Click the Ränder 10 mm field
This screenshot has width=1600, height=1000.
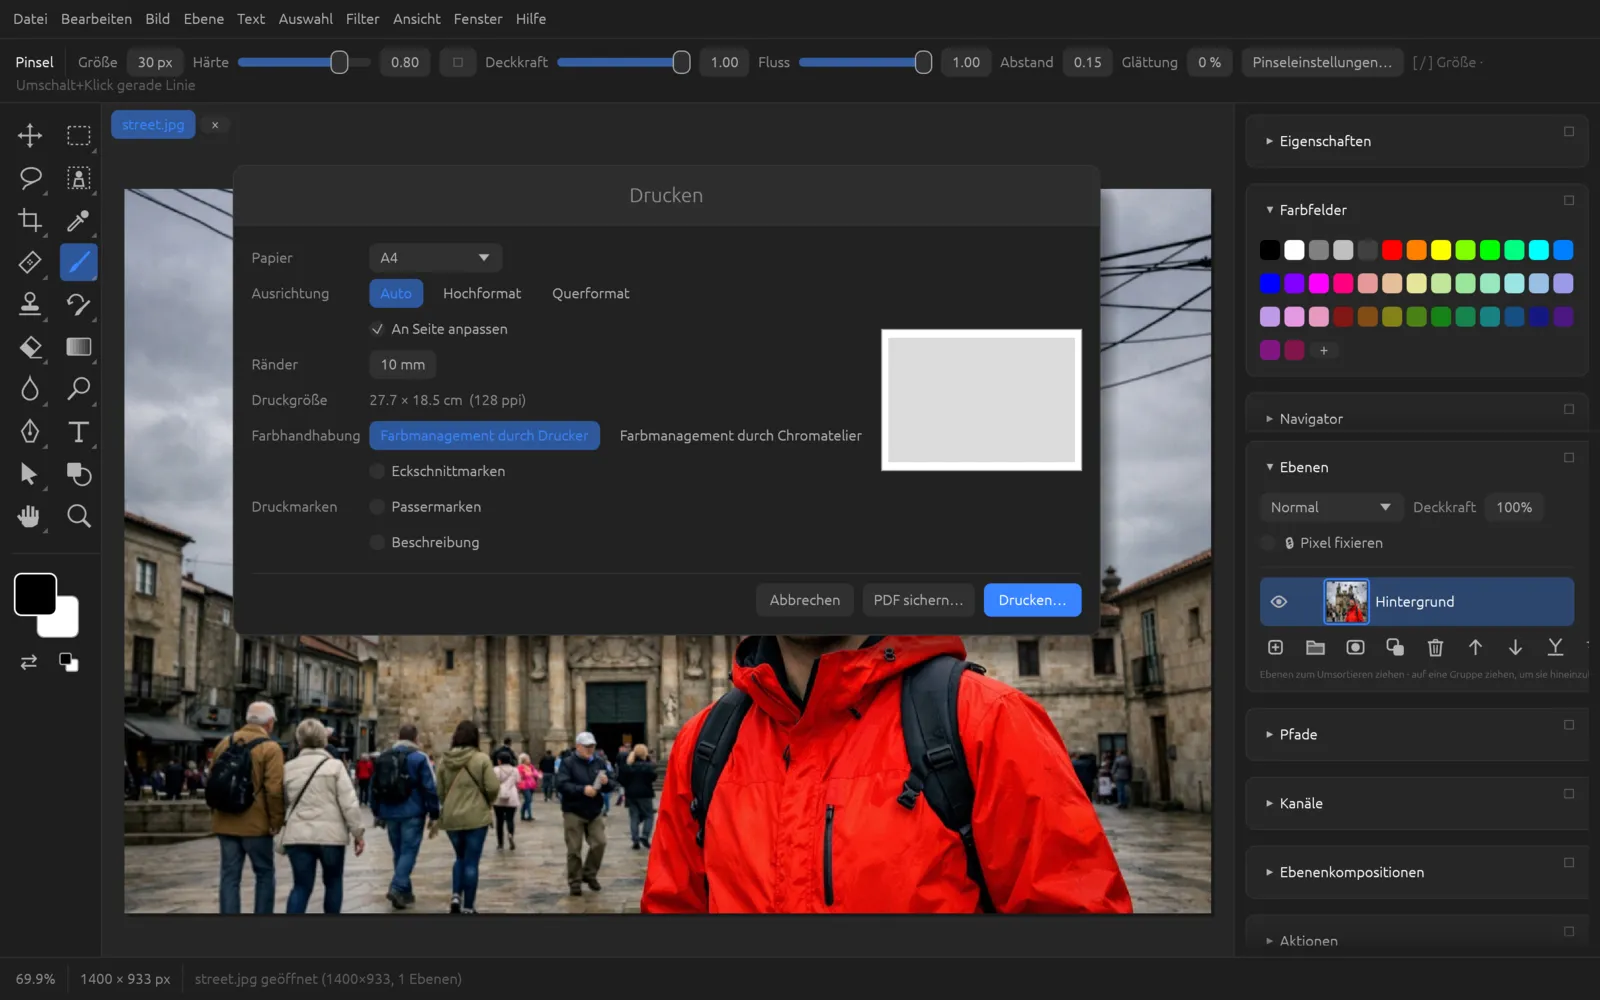[x=402, y=365]
